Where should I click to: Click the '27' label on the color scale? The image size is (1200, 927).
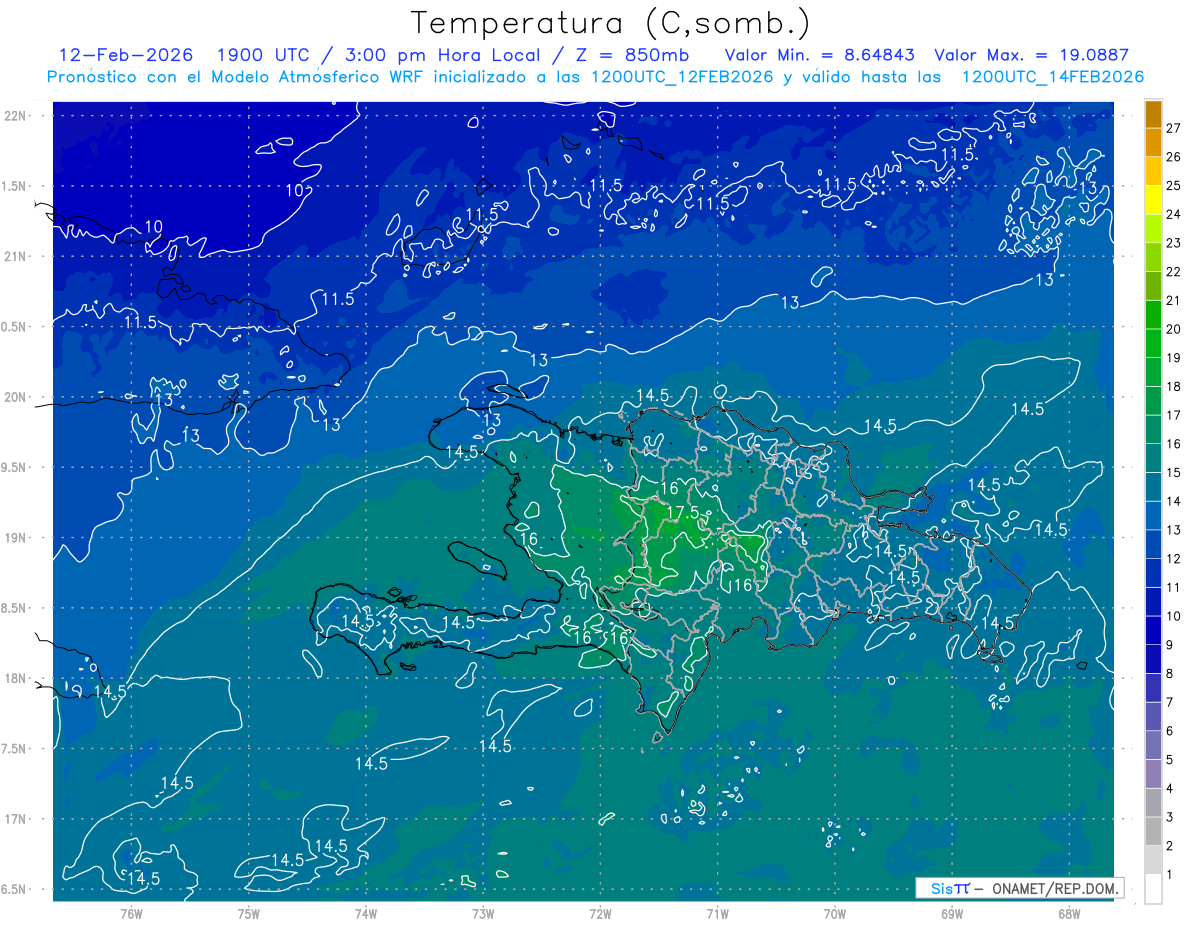[1174, 128]
